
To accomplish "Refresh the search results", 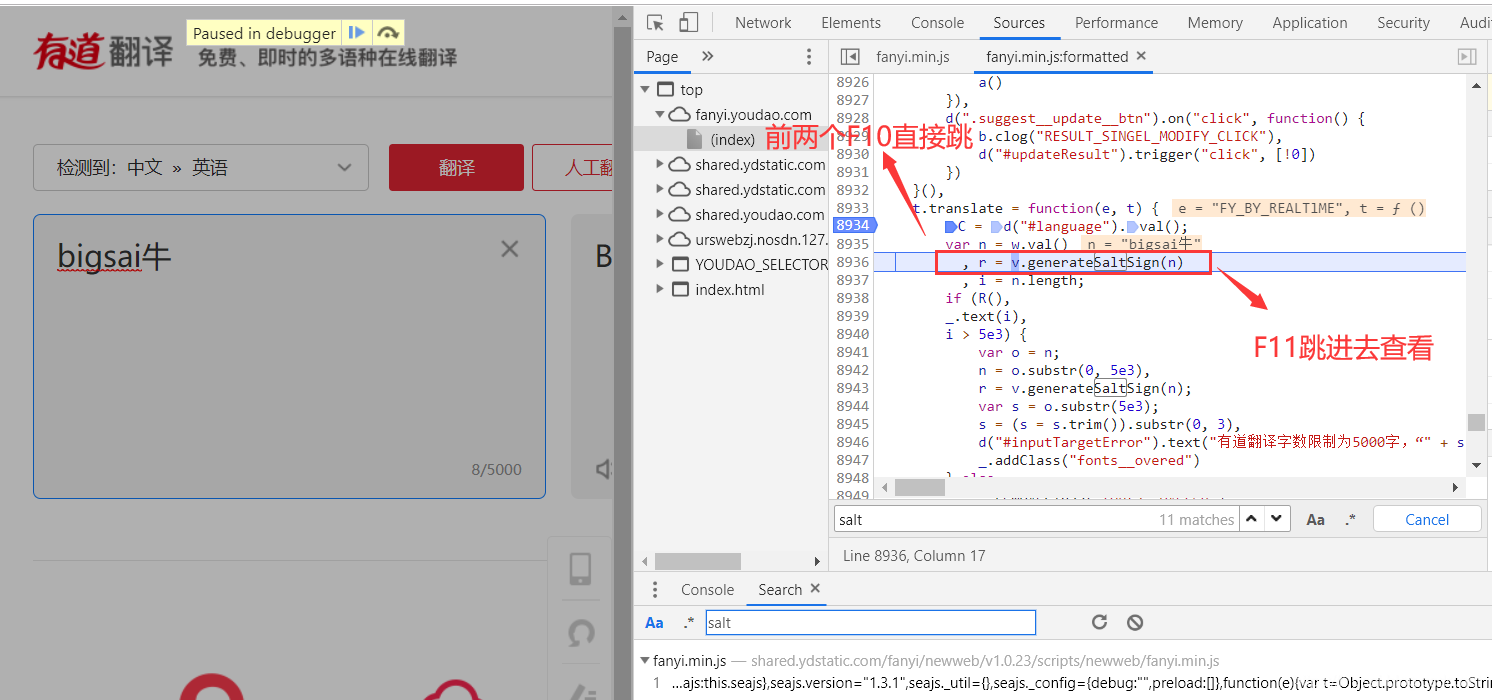I will click(1099, 622).
